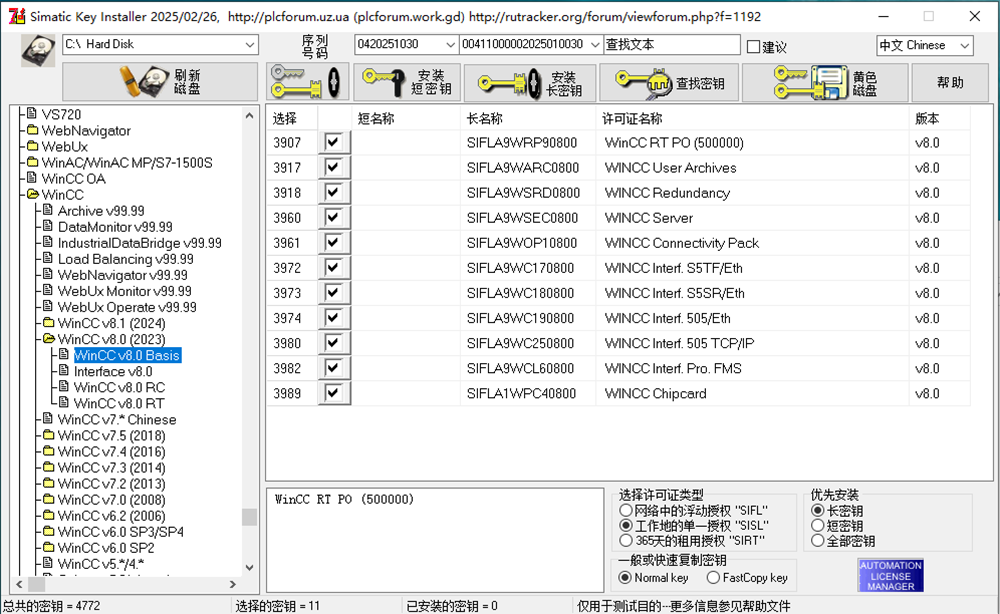Choose FastCopy key option
Screen dimensions: 1000x614
[x=713, y=577]
